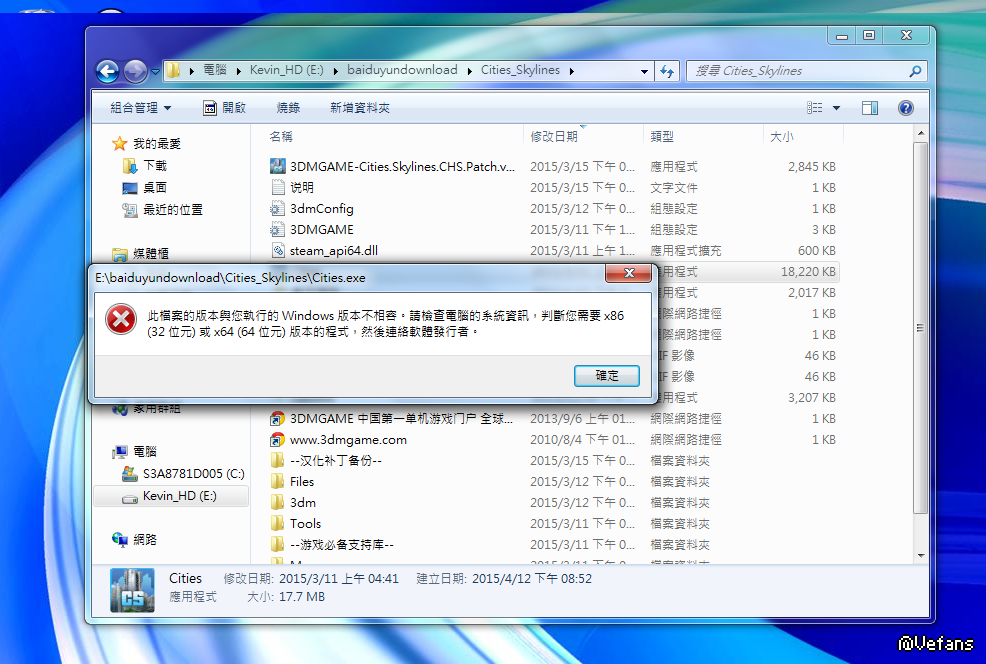Focus the Cities_Skylines search box
Viewport: 986px width, 664px height.
[x=807, y=71]
